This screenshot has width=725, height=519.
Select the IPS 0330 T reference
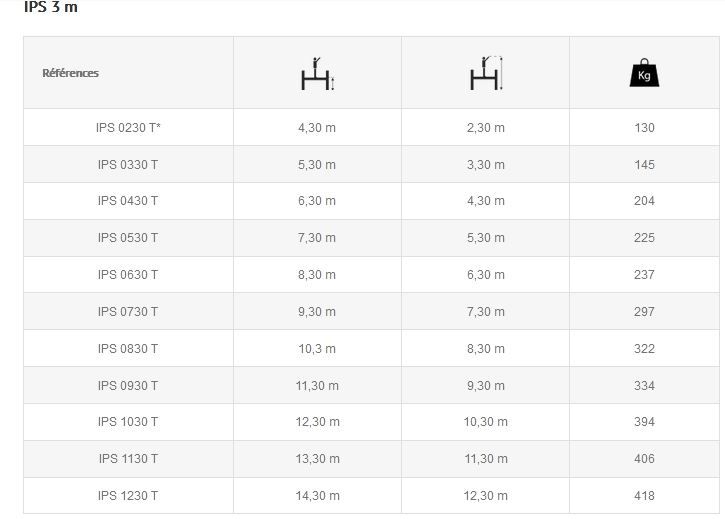tap(128, 165)
